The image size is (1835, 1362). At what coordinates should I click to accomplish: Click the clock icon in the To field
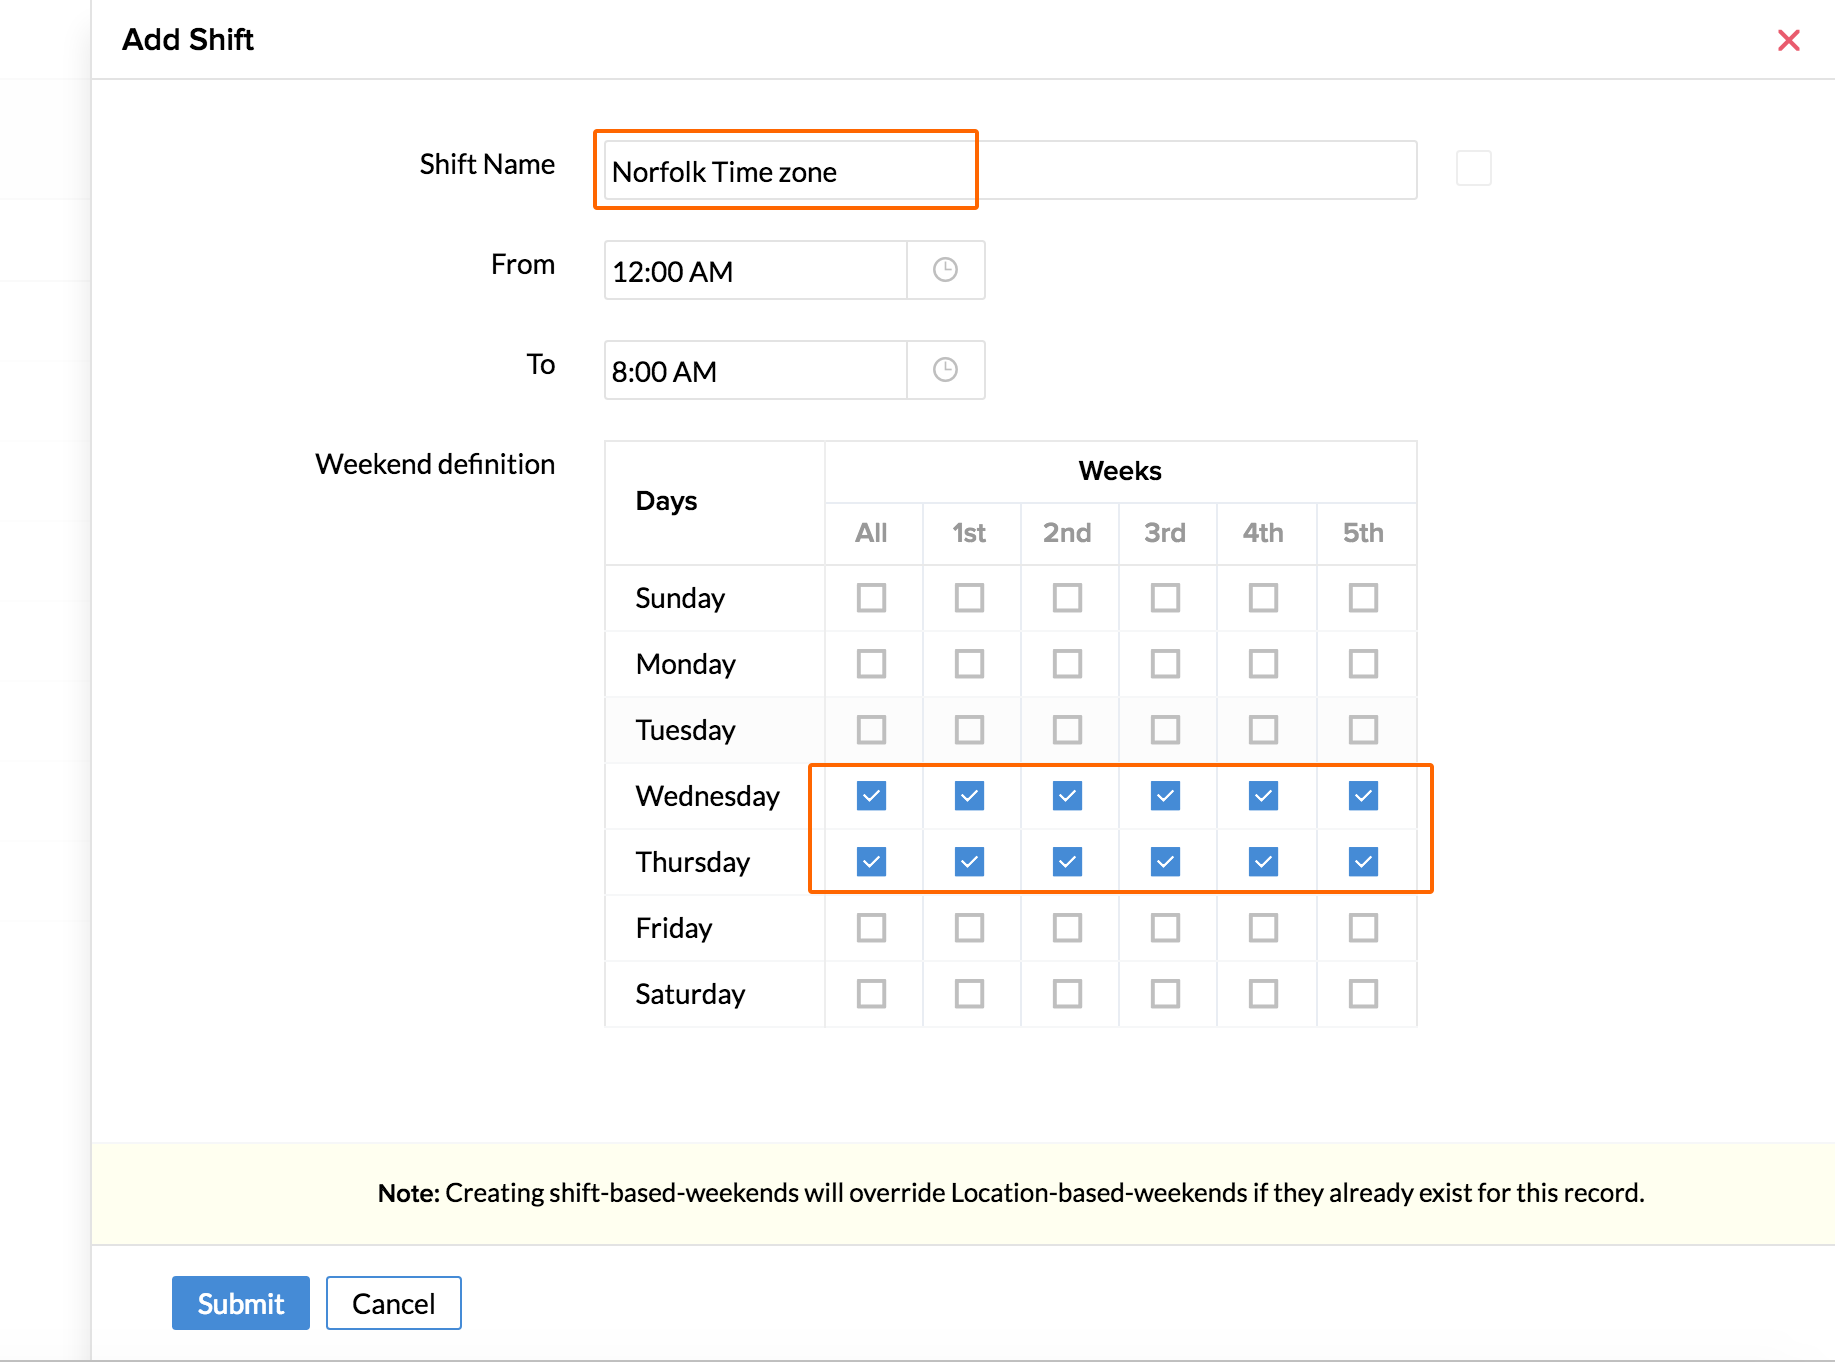(945, 370)
